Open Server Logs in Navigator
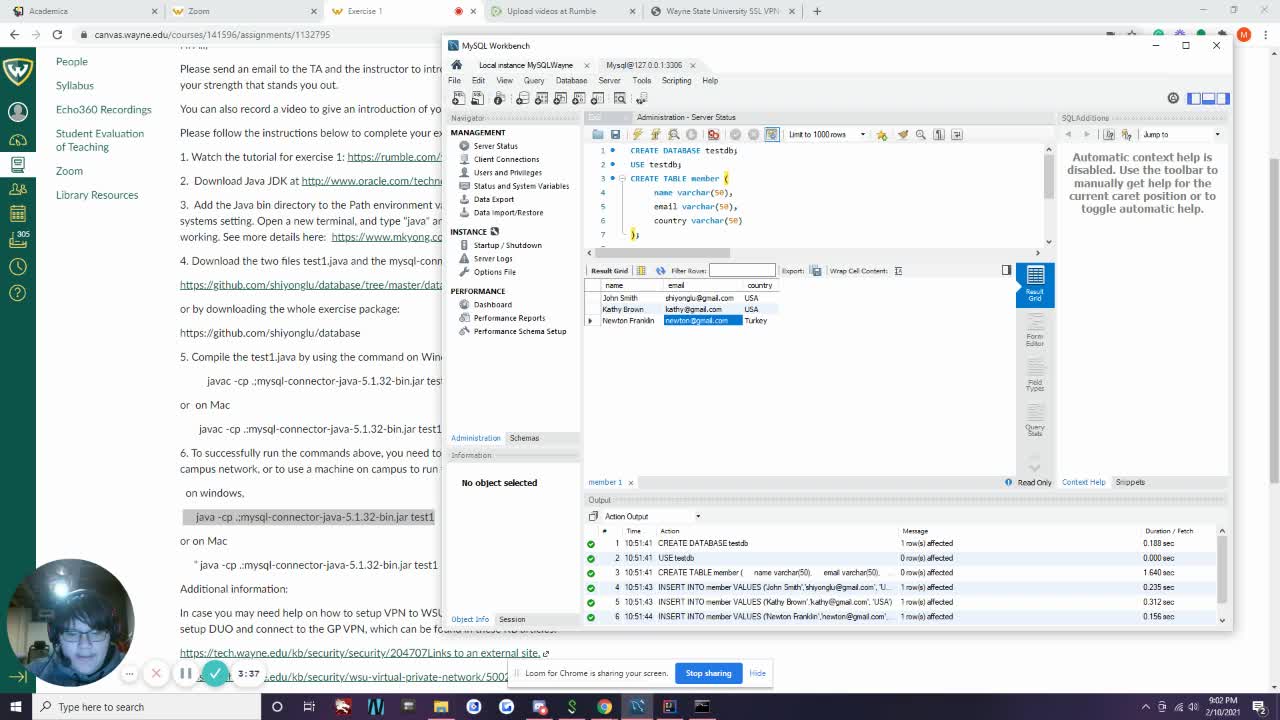 click(x=492, y=258)
